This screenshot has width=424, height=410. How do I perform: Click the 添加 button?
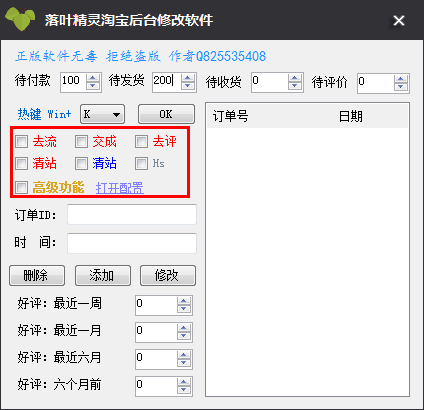point(103,276)
